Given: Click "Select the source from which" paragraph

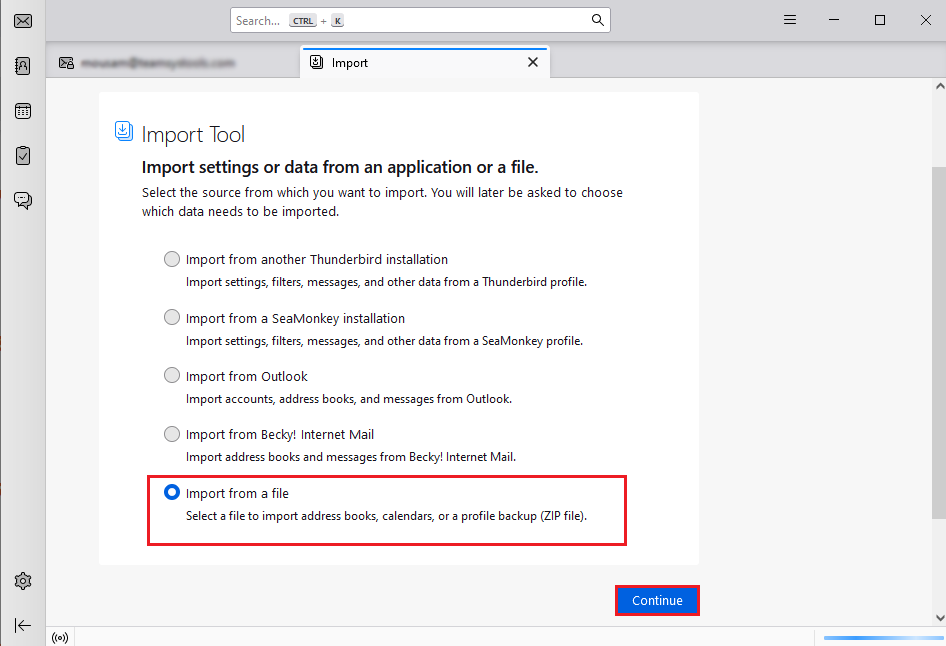Looking at the screenshot, I should coord(382,202).
